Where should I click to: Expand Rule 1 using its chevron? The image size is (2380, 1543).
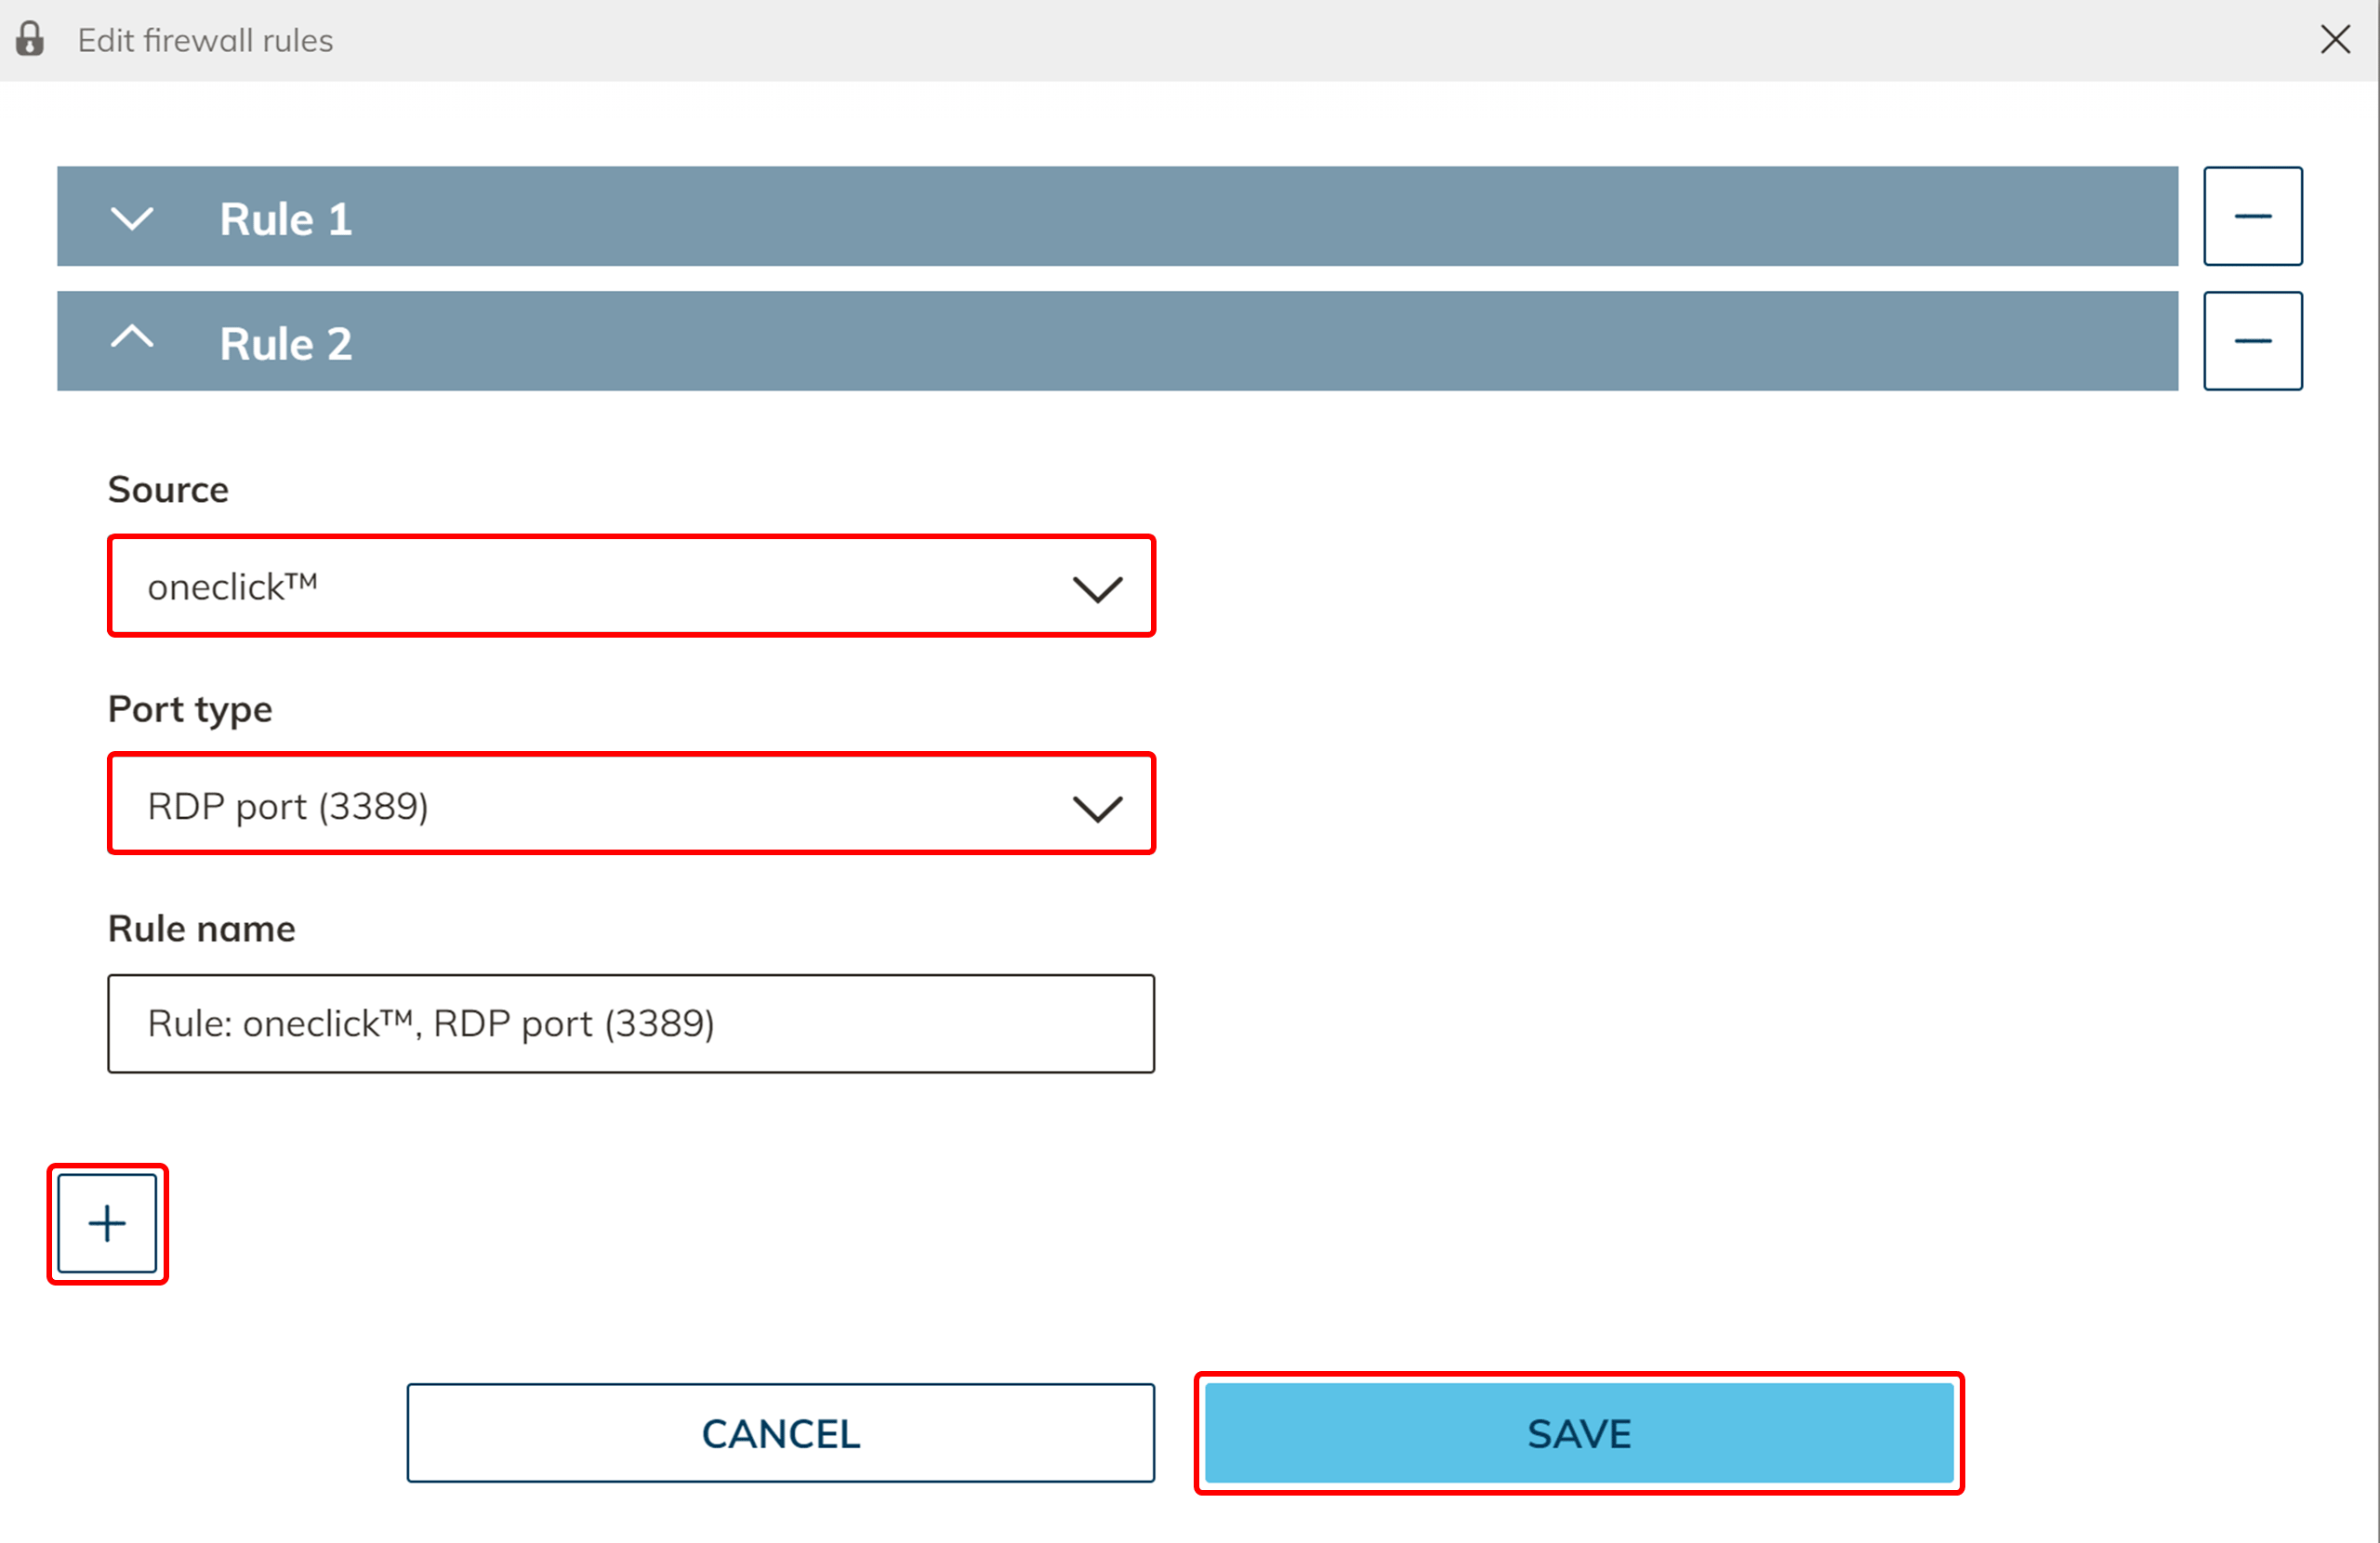pyautogui.click(x=131, y=217)
